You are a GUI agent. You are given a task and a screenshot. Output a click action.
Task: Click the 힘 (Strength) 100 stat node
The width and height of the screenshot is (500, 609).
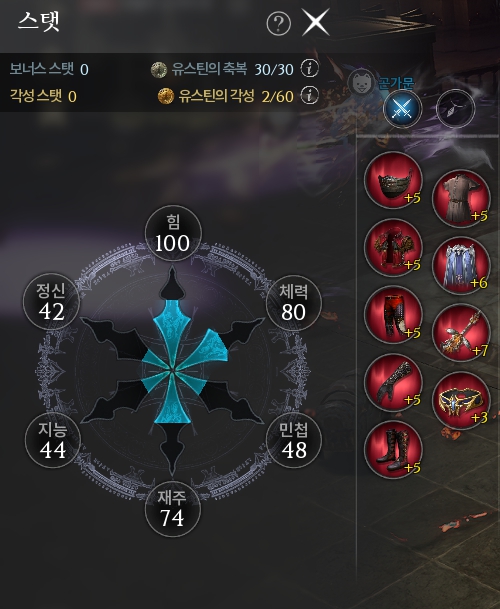[173, 233]
